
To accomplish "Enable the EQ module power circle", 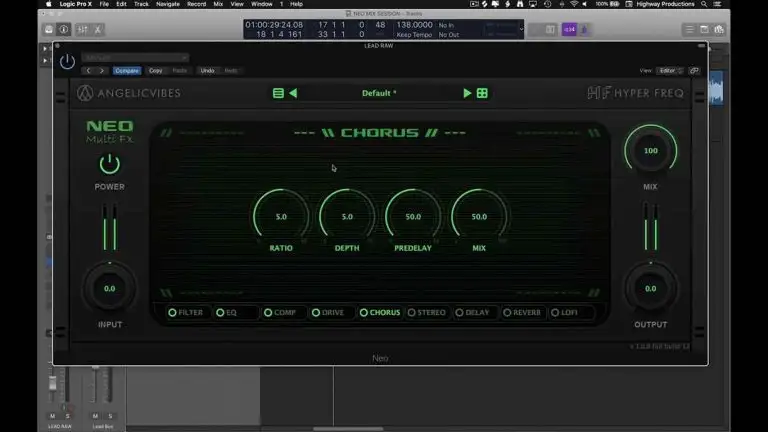I will [x=220, y=312].
